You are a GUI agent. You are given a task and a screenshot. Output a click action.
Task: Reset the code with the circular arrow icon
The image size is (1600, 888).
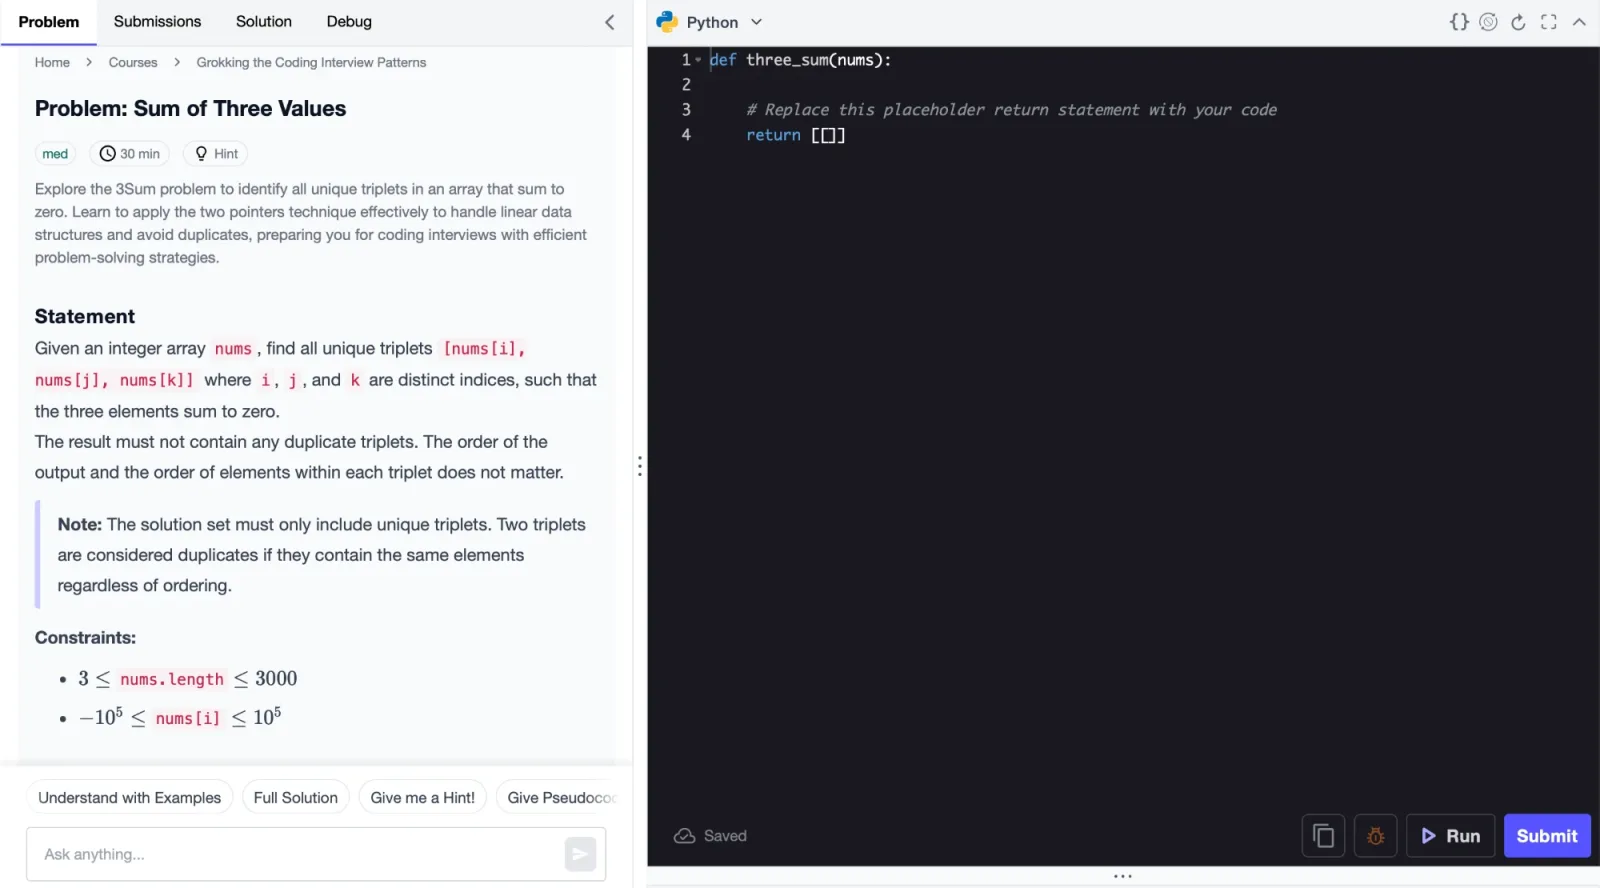1518,22
